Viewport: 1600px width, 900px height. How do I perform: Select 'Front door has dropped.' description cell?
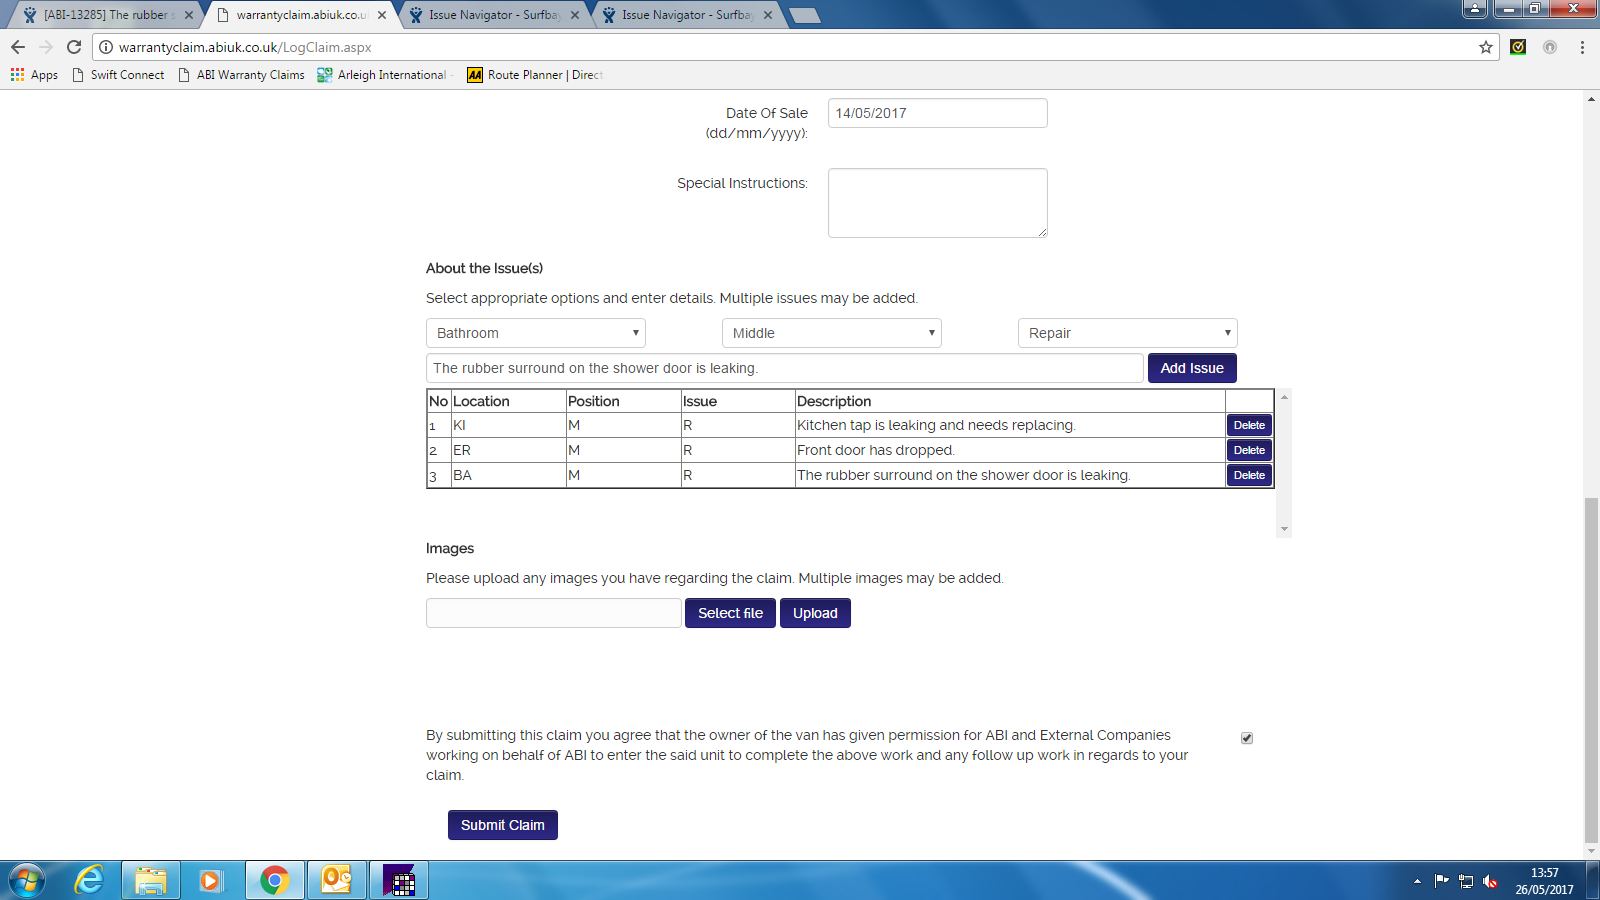[x=1010, y=450]
